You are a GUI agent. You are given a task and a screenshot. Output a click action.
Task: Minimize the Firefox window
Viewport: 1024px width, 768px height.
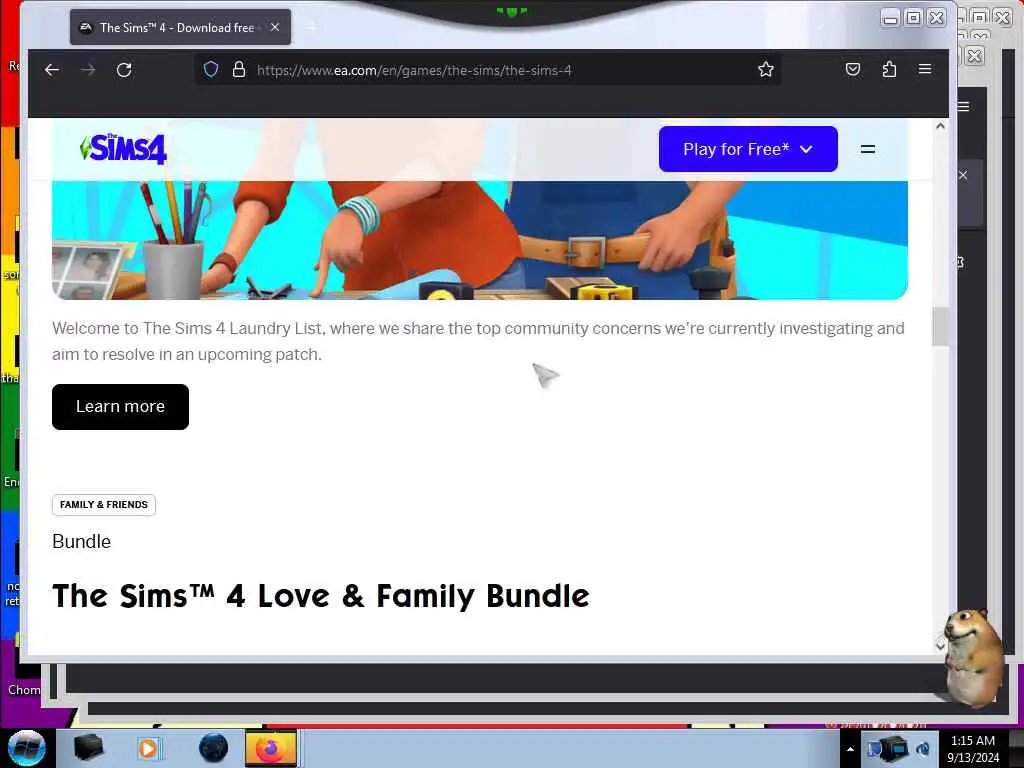click(890, 18)
